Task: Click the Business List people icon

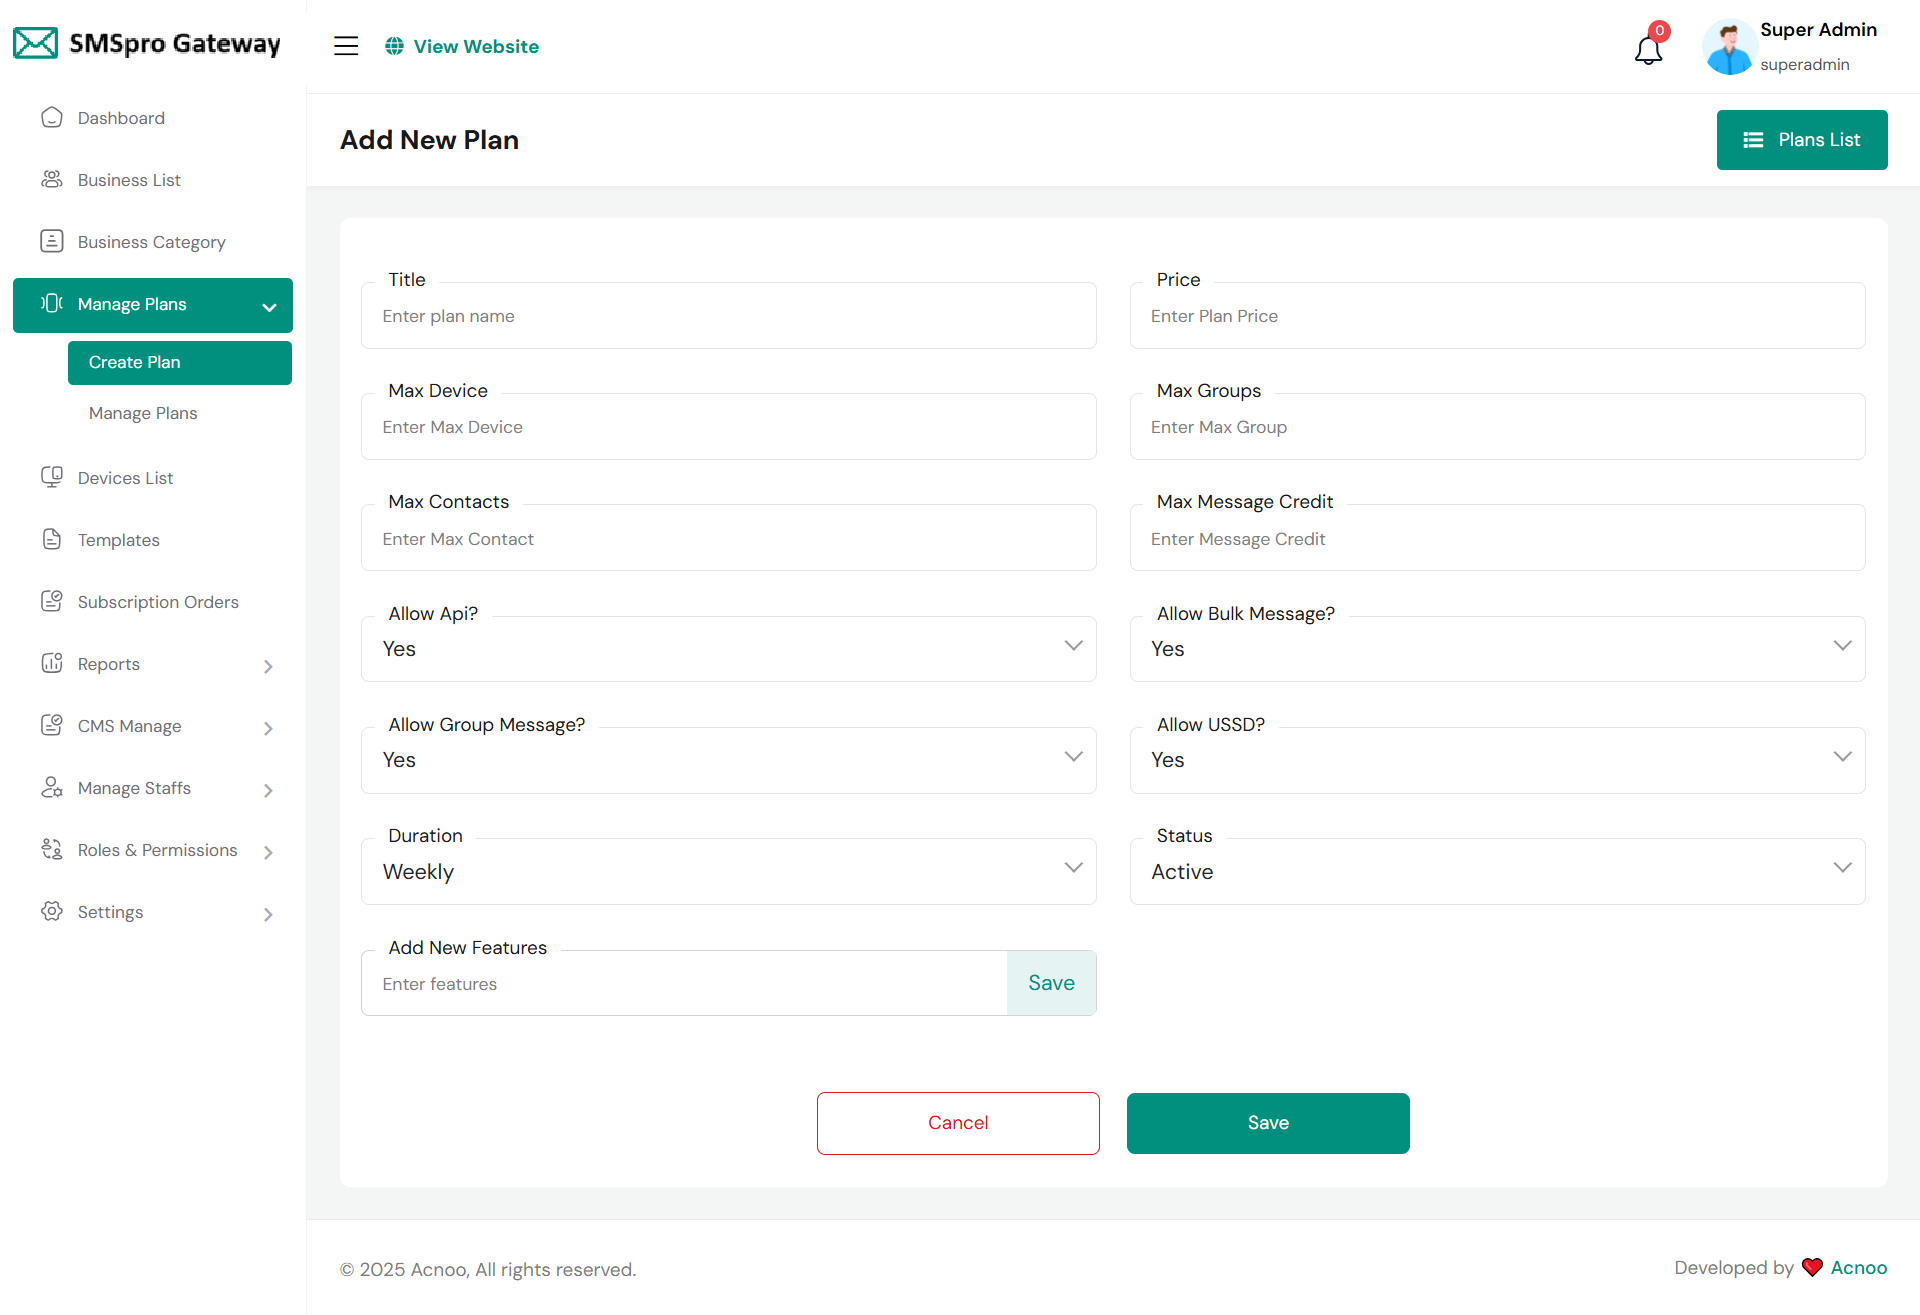Action: tap(52, 180)
